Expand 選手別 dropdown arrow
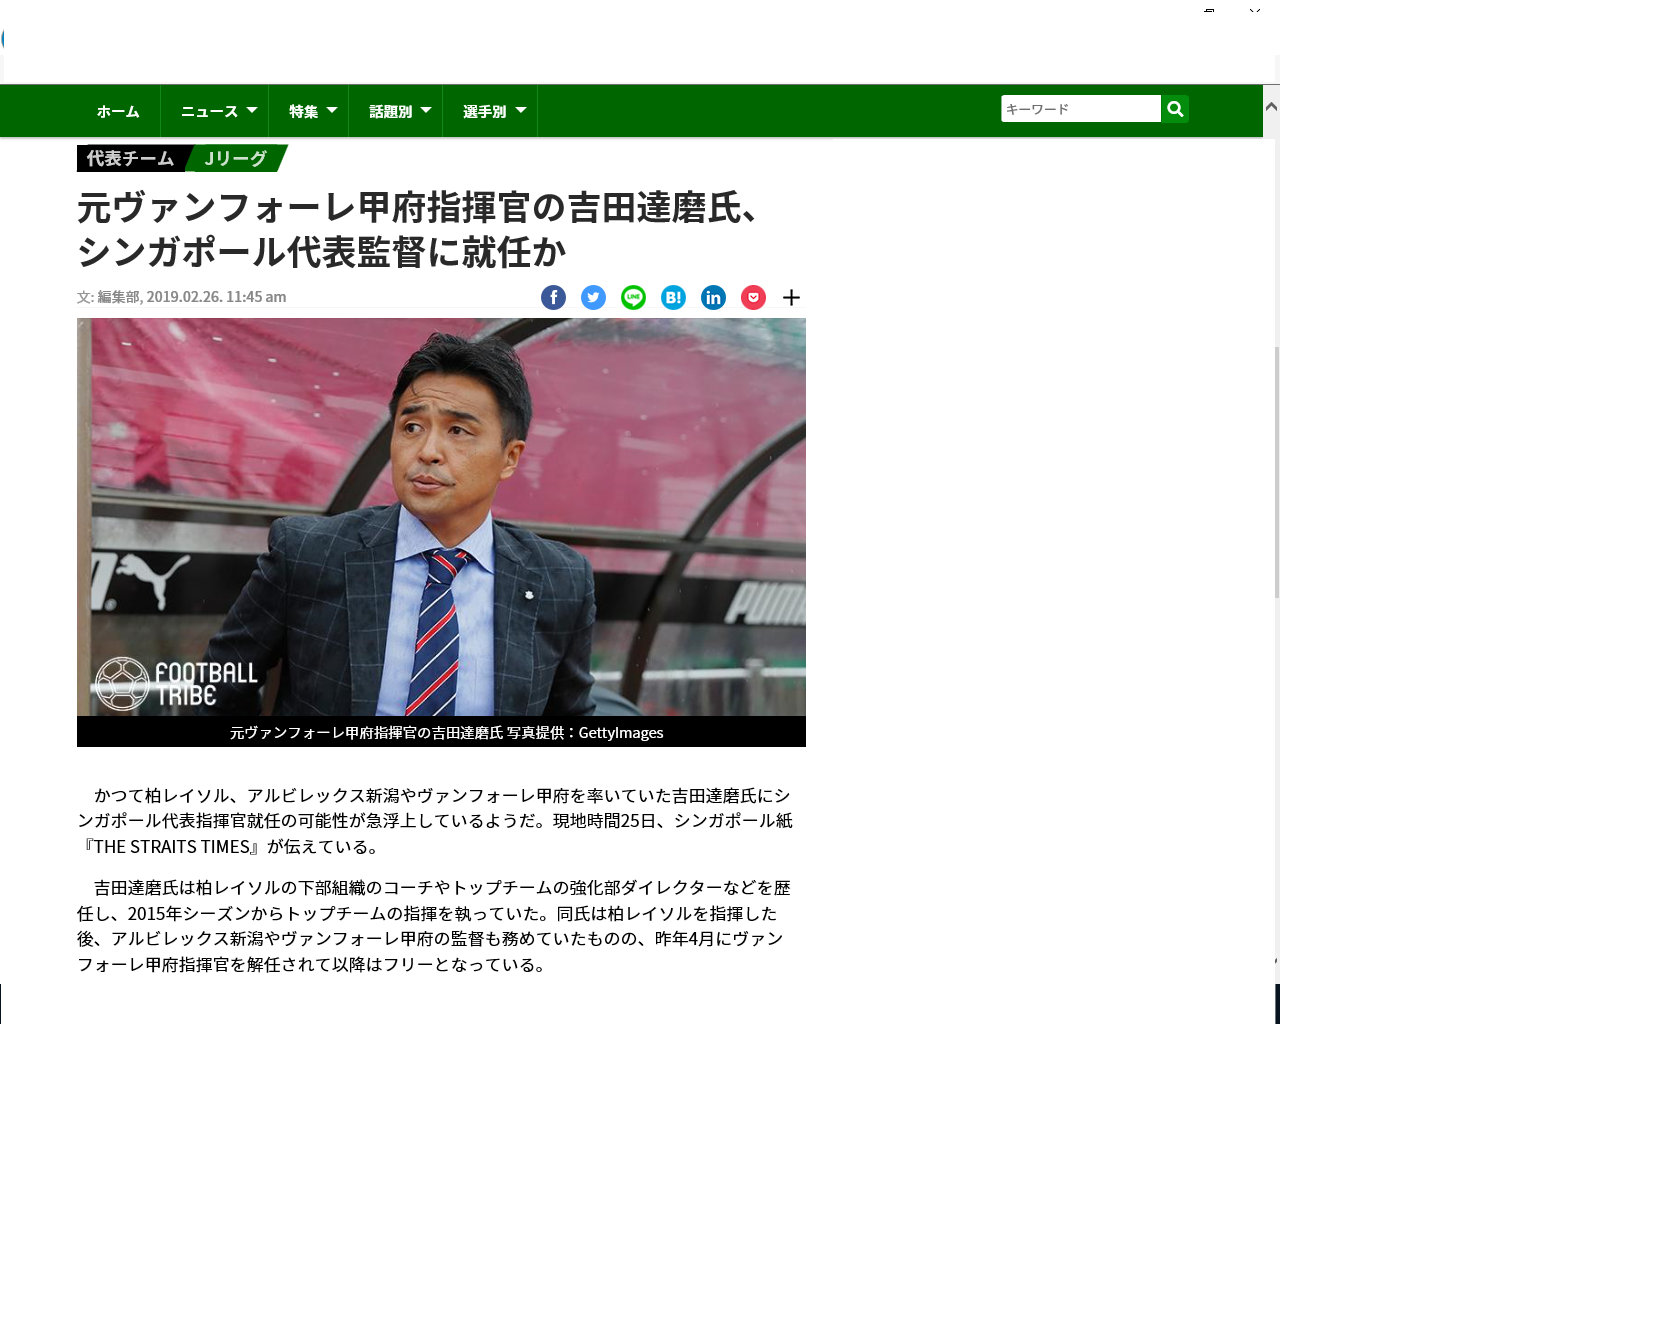This screenshot has height=1331, width=1664. (521, 110)
